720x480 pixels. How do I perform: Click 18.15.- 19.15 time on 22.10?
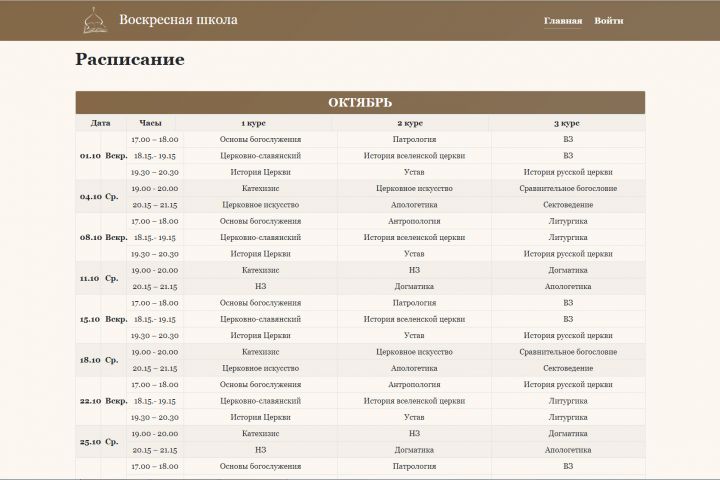click(155, 401)
